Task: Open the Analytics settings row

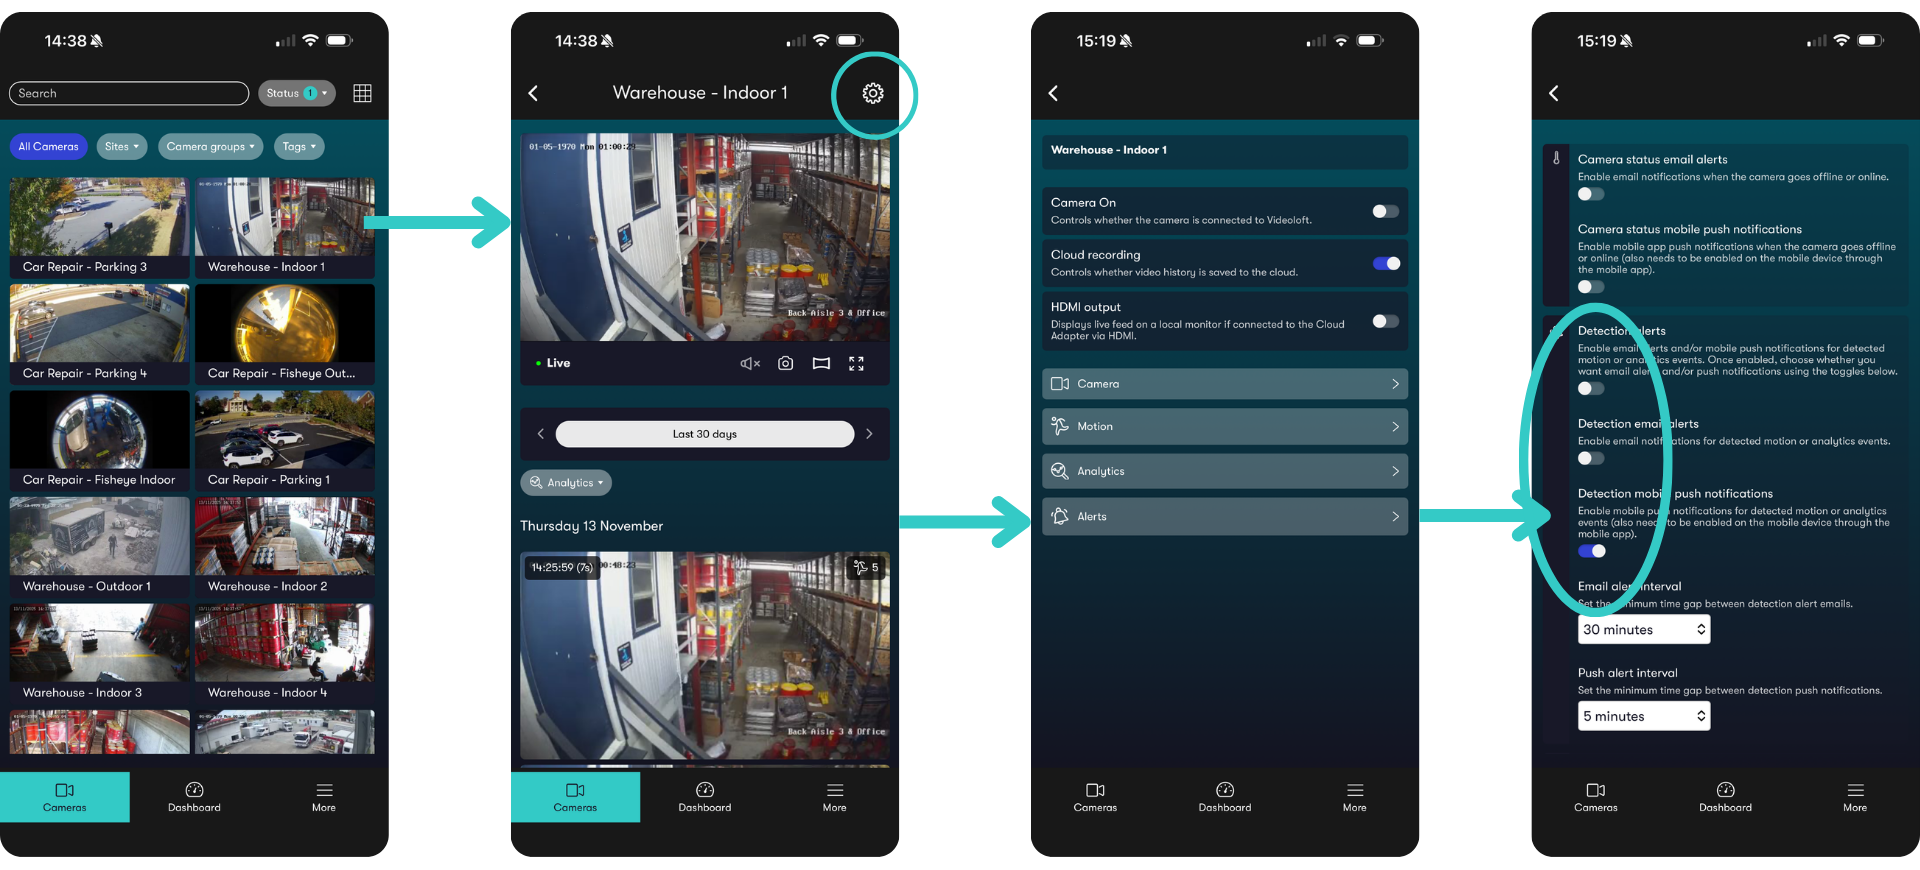Action: [x=1225, y=471]
